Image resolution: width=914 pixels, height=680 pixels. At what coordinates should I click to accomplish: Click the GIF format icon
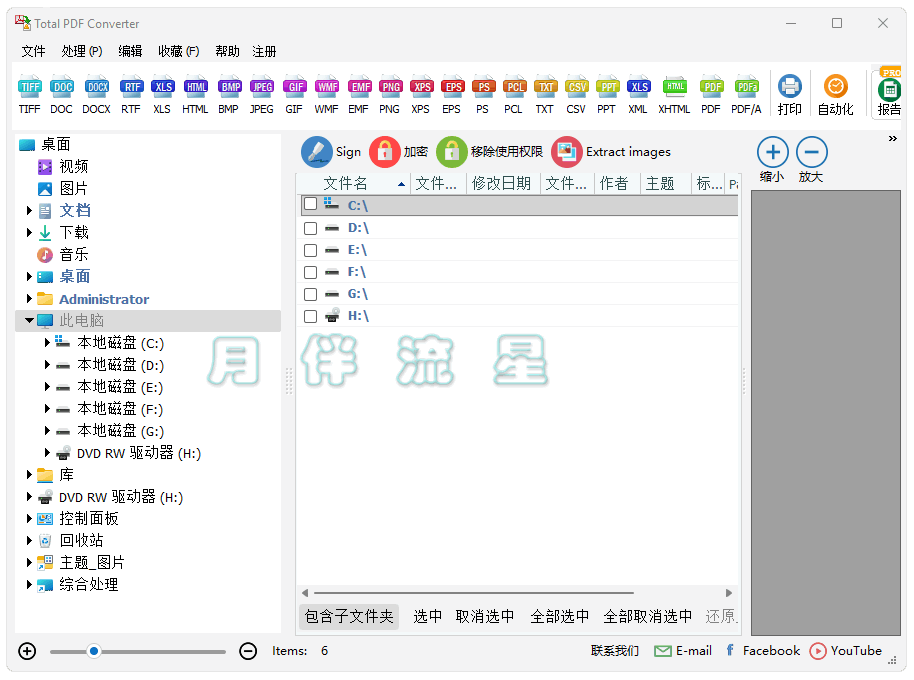click(x=294, y=94)
